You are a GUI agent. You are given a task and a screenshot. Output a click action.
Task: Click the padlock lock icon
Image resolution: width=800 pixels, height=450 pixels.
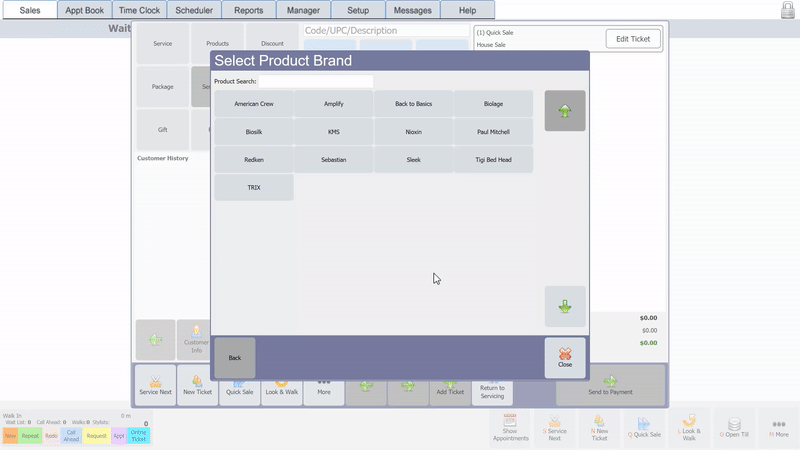788,10
